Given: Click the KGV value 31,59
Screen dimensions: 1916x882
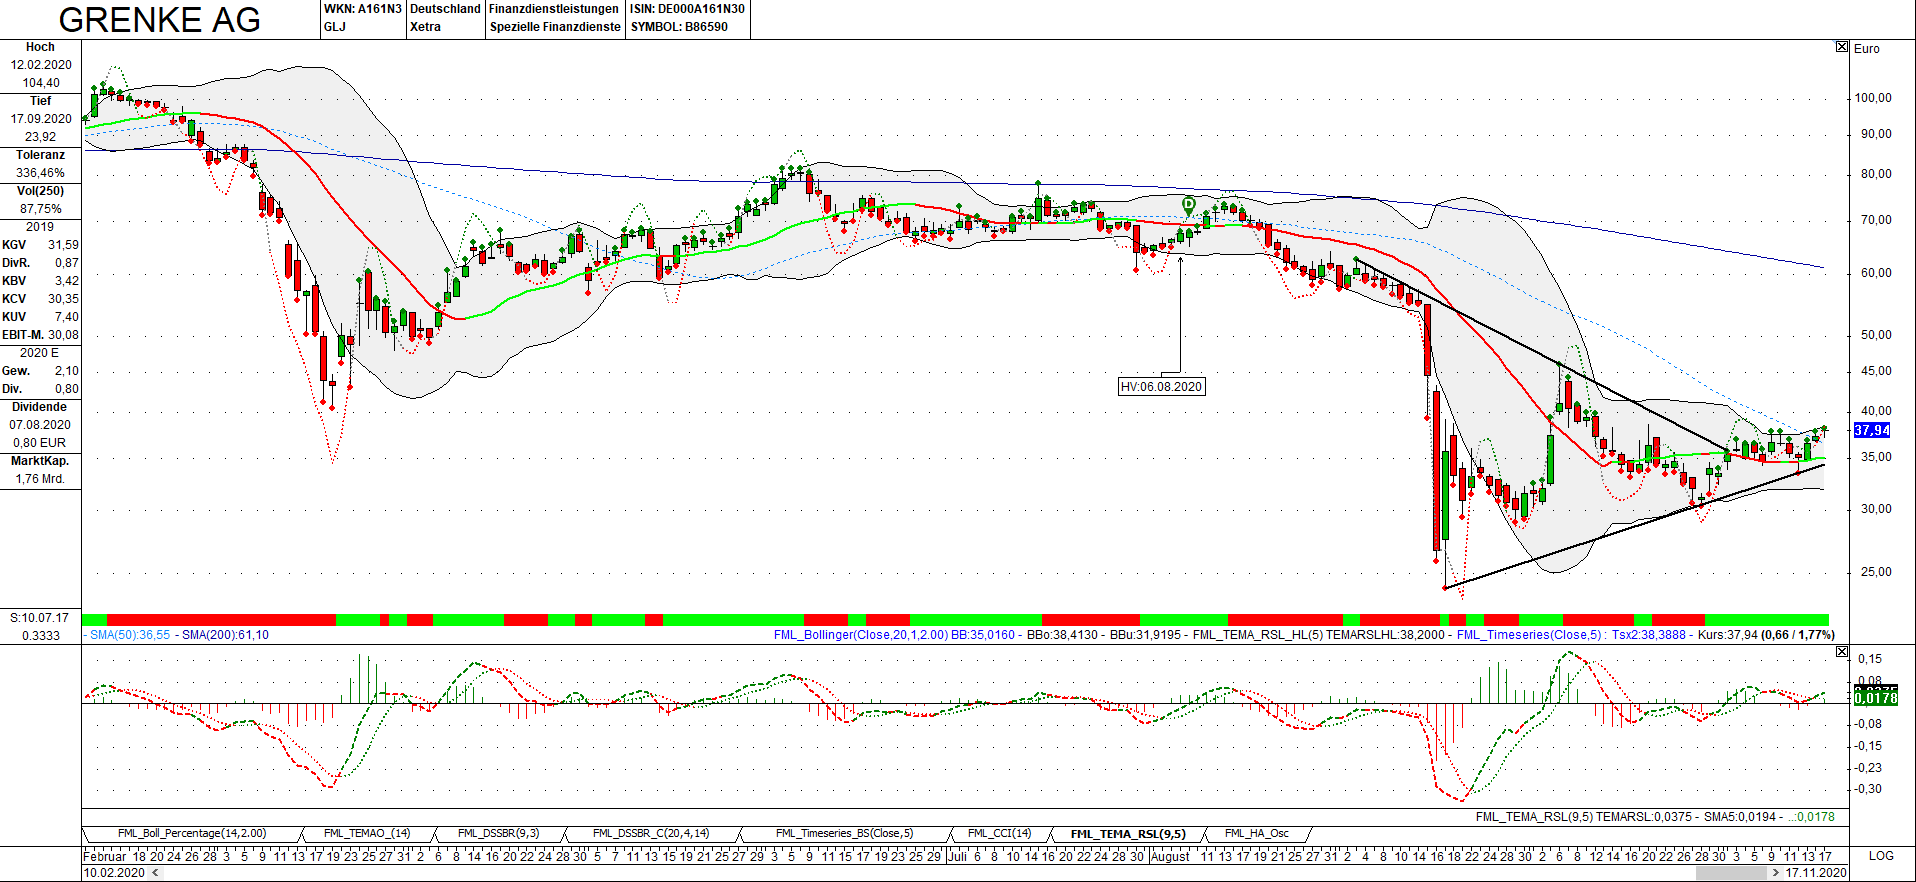Looking at the screenshot, I should (63, 245).
